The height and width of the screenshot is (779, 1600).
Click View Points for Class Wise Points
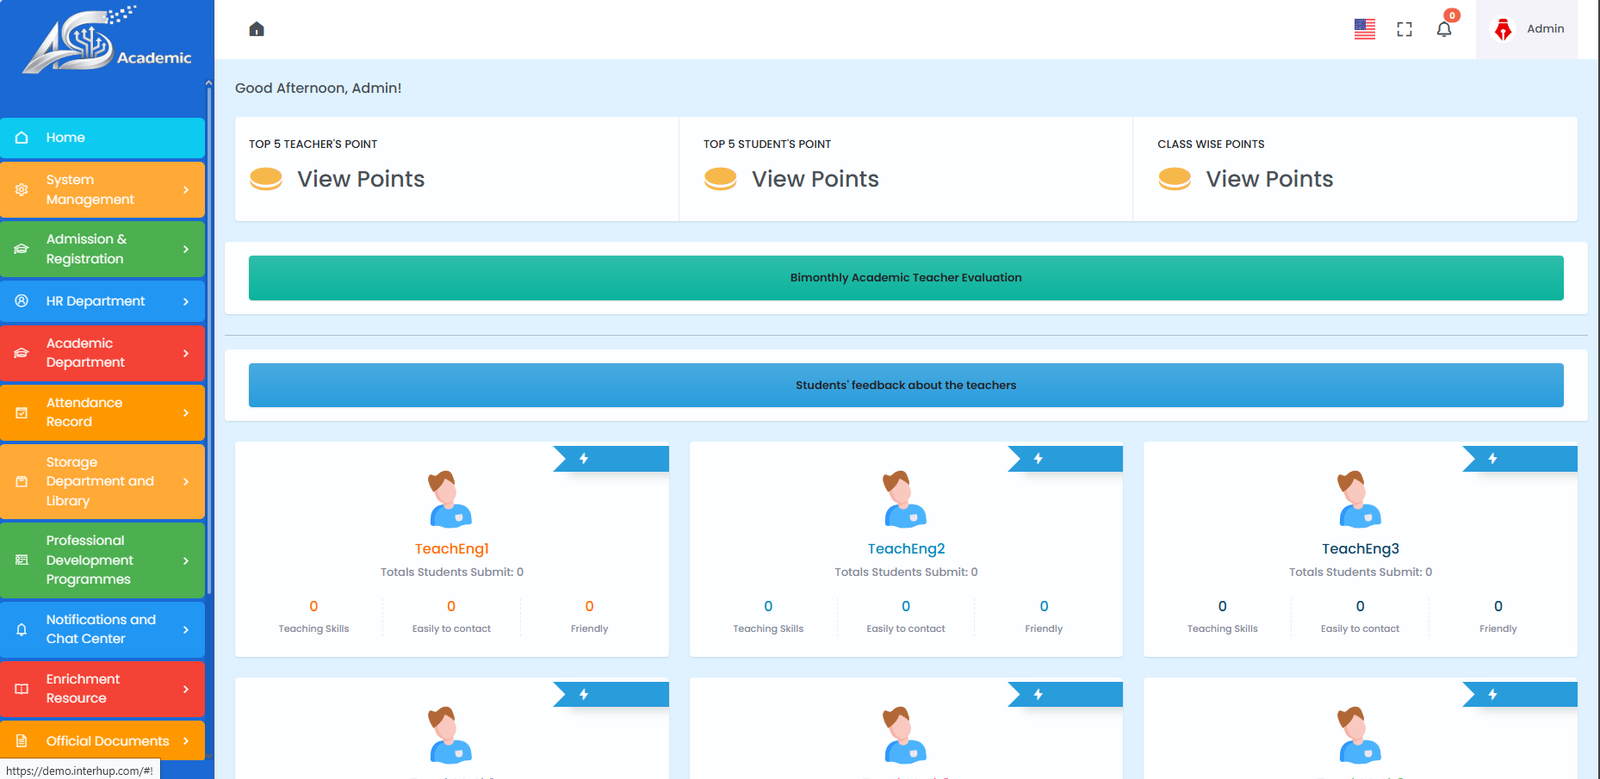[1269, 179]
